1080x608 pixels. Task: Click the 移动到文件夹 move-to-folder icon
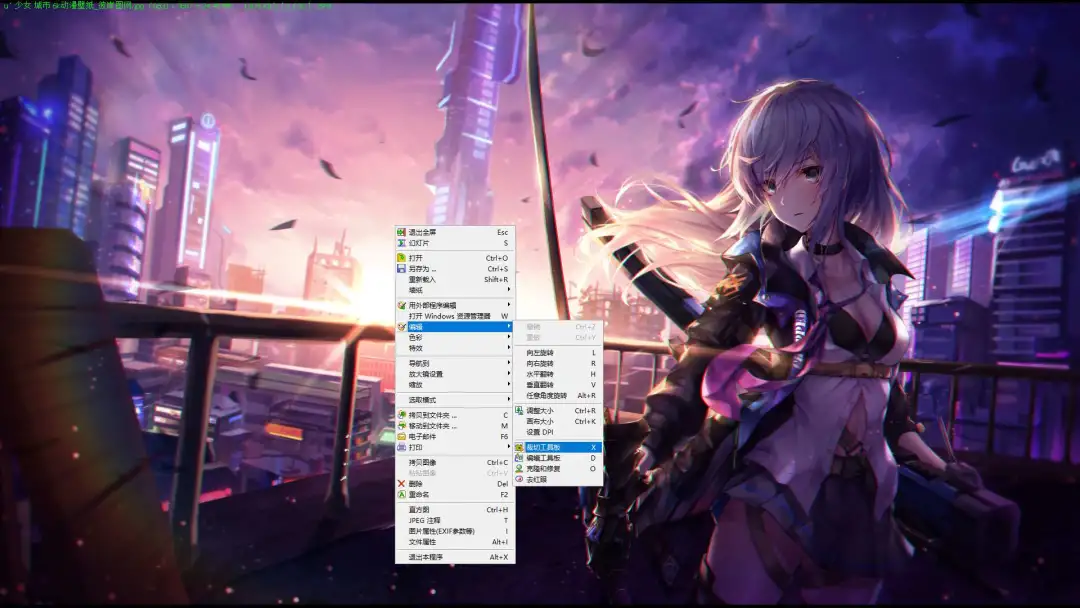[x=401, y=426]
